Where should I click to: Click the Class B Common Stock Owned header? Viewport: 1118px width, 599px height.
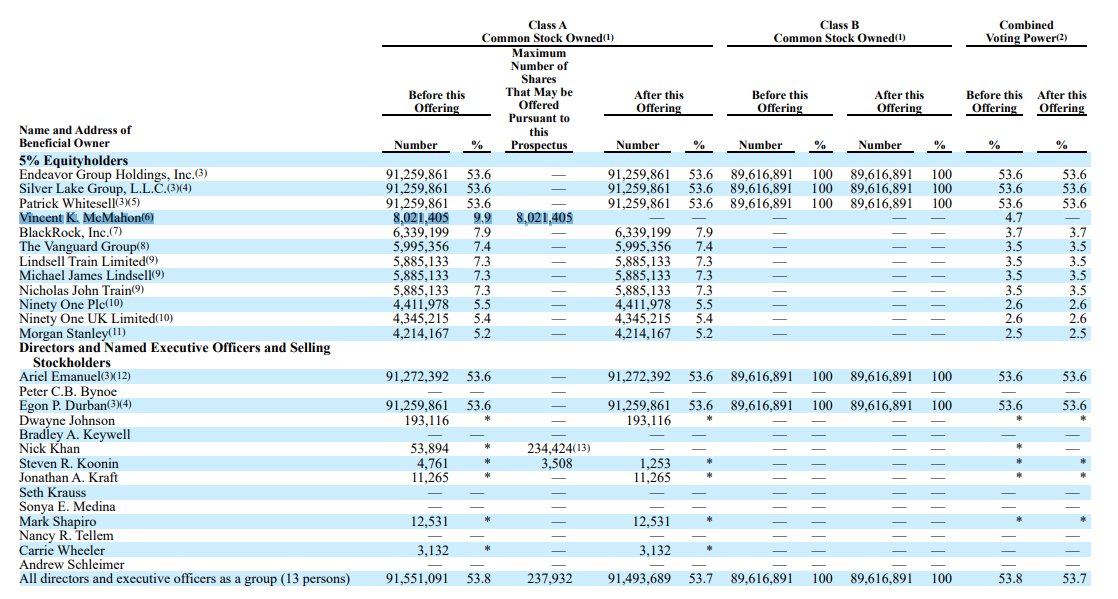(839, 32)
